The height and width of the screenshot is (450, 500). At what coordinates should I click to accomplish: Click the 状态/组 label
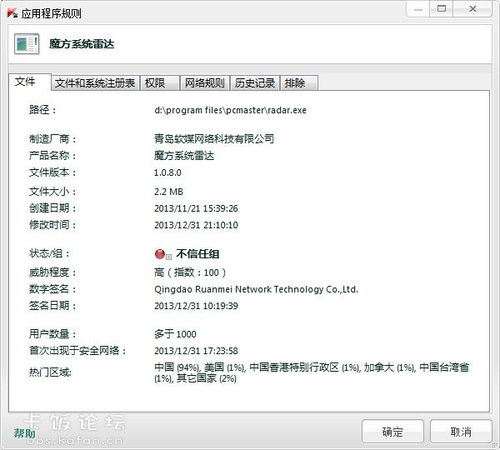coord(49,254)
